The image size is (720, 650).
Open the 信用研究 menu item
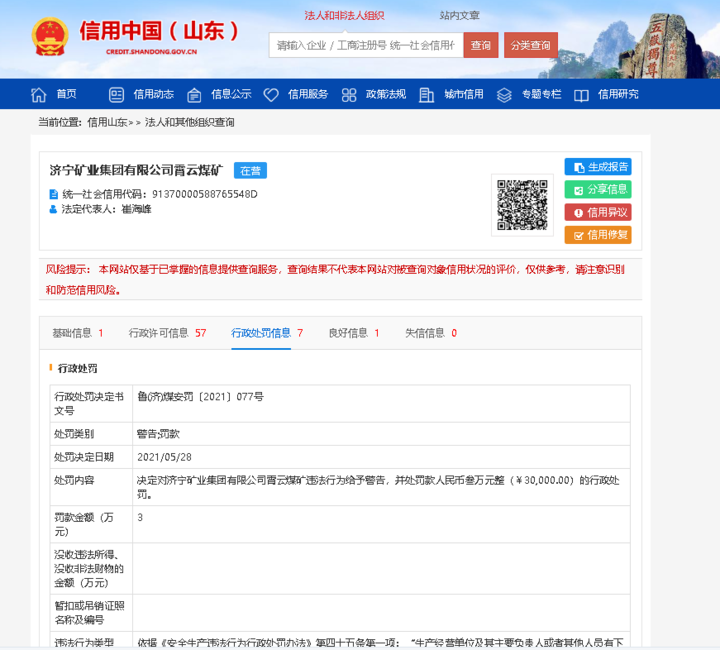pos(618,94)
